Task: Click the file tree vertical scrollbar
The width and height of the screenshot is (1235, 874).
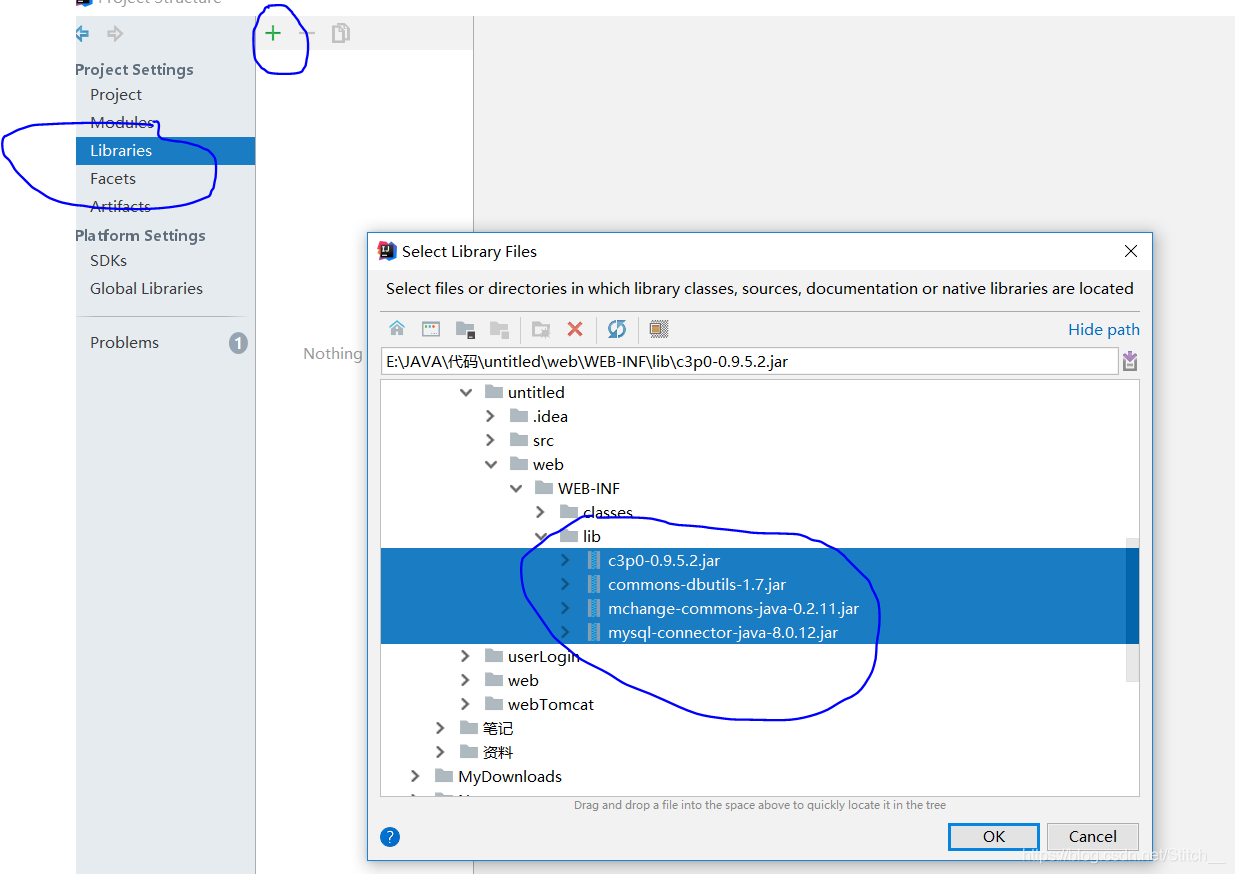Action: [x=1132, y=610]
